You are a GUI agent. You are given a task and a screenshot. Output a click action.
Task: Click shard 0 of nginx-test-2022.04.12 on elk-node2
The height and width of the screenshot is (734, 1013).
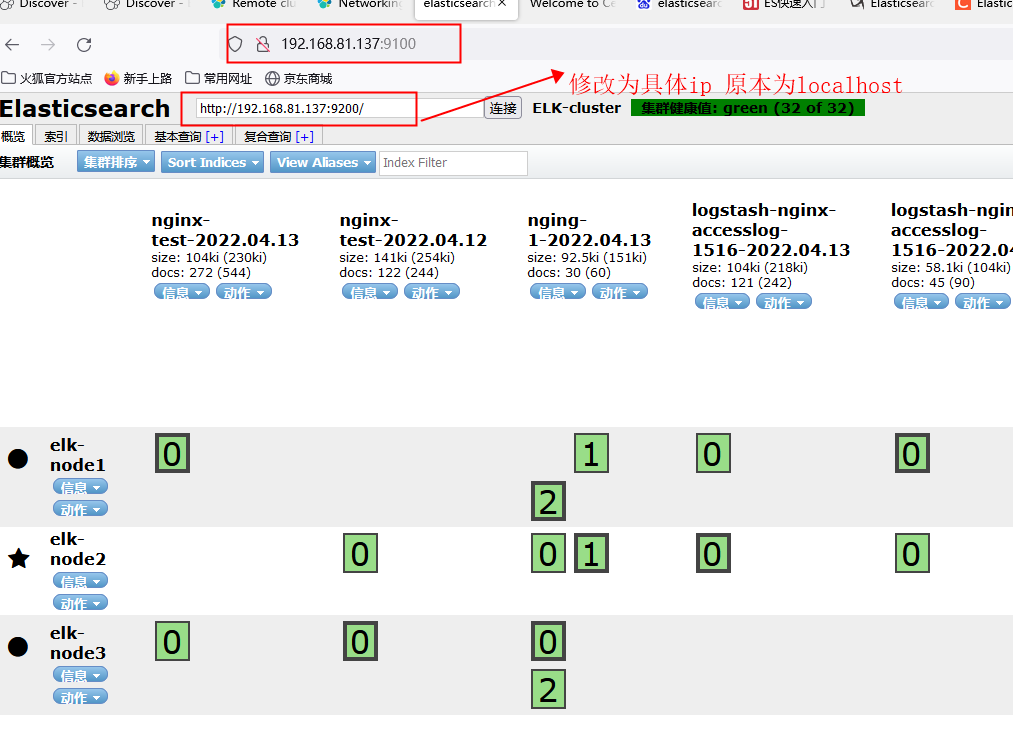coord(360,553)
